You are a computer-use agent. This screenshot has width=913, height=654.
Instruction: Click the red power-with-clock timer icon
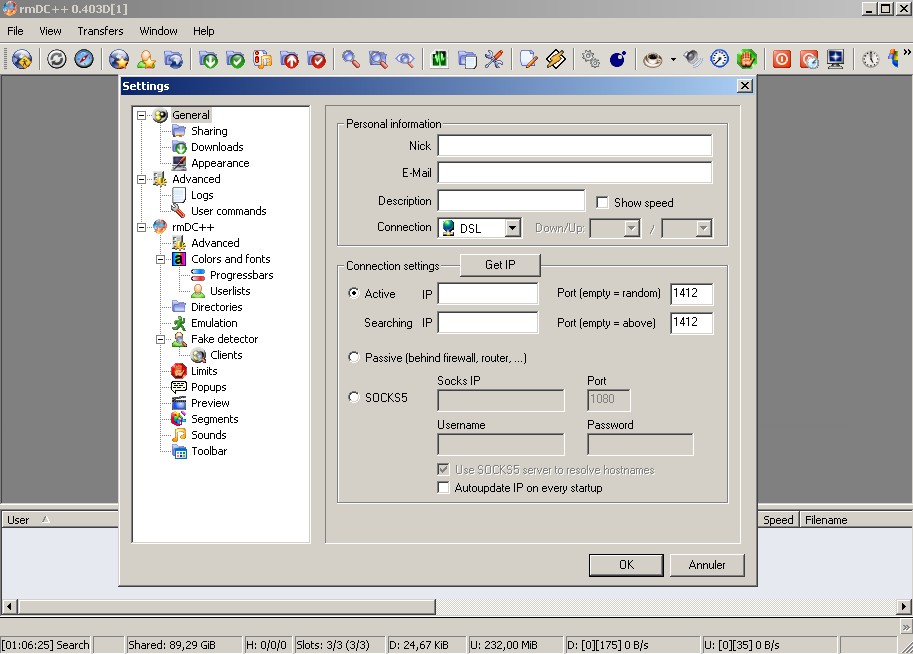pyautogui.click(x=809, y=59)
